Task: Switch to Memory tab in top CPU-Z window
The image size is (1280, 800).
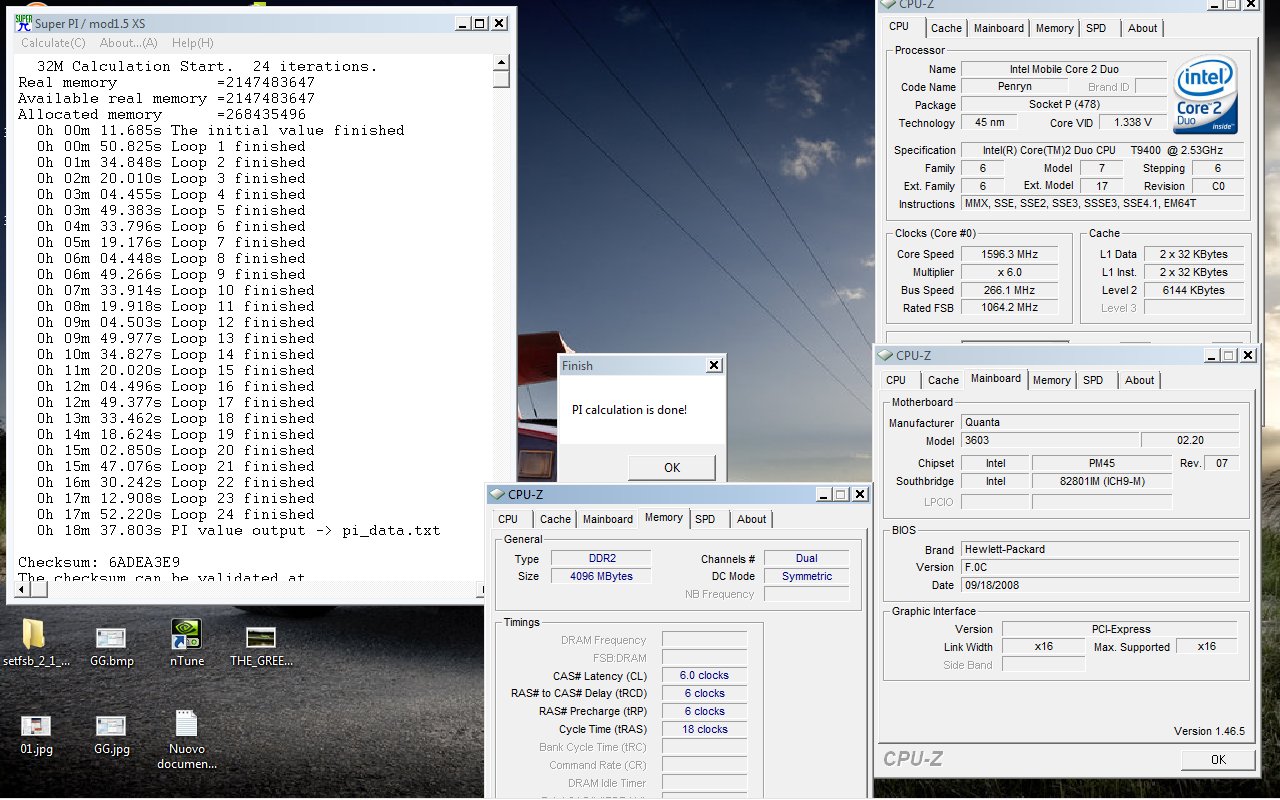Action: [x=1055, y=28]
